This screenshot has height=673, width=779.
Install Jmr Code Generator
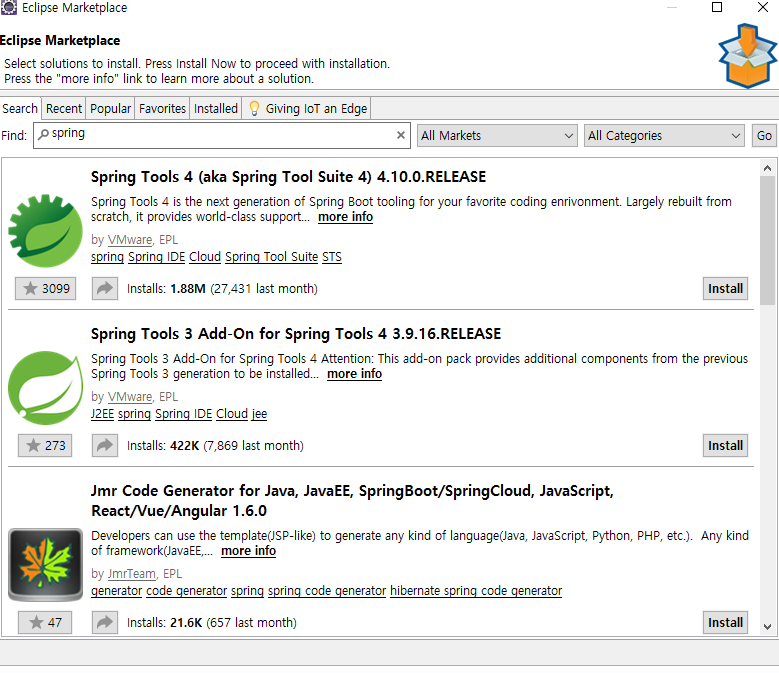point(725,622)
